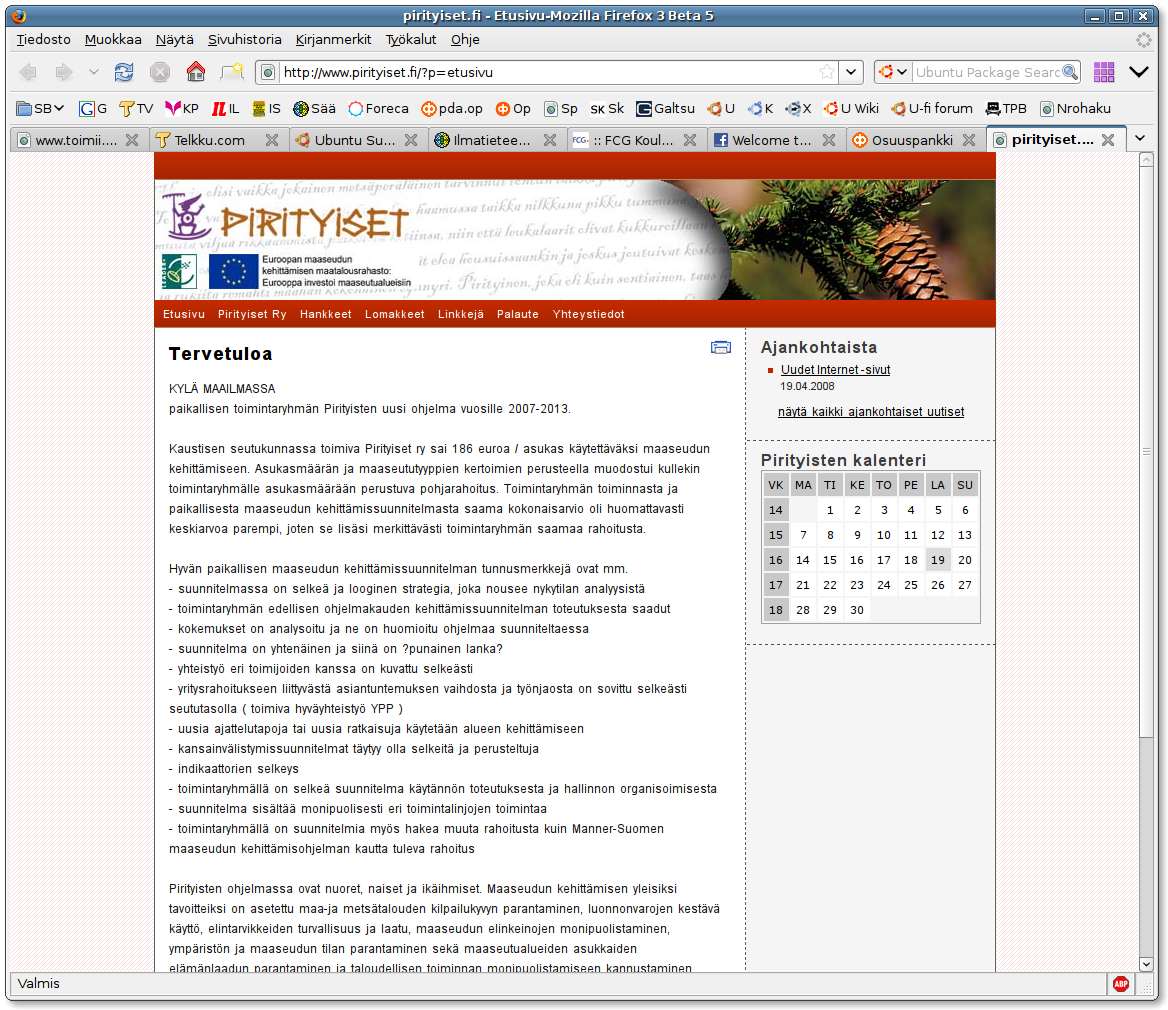1168x1010 pixels.
Task: Open the IL bookmark
Action: coord(226,109)
